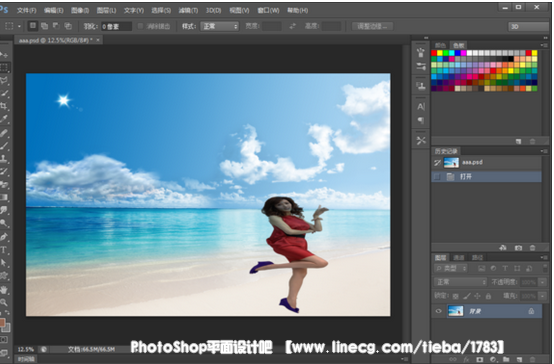Toggle filter for pixel layers icon
Screen dimensions: 554x364
click(481, 269)
